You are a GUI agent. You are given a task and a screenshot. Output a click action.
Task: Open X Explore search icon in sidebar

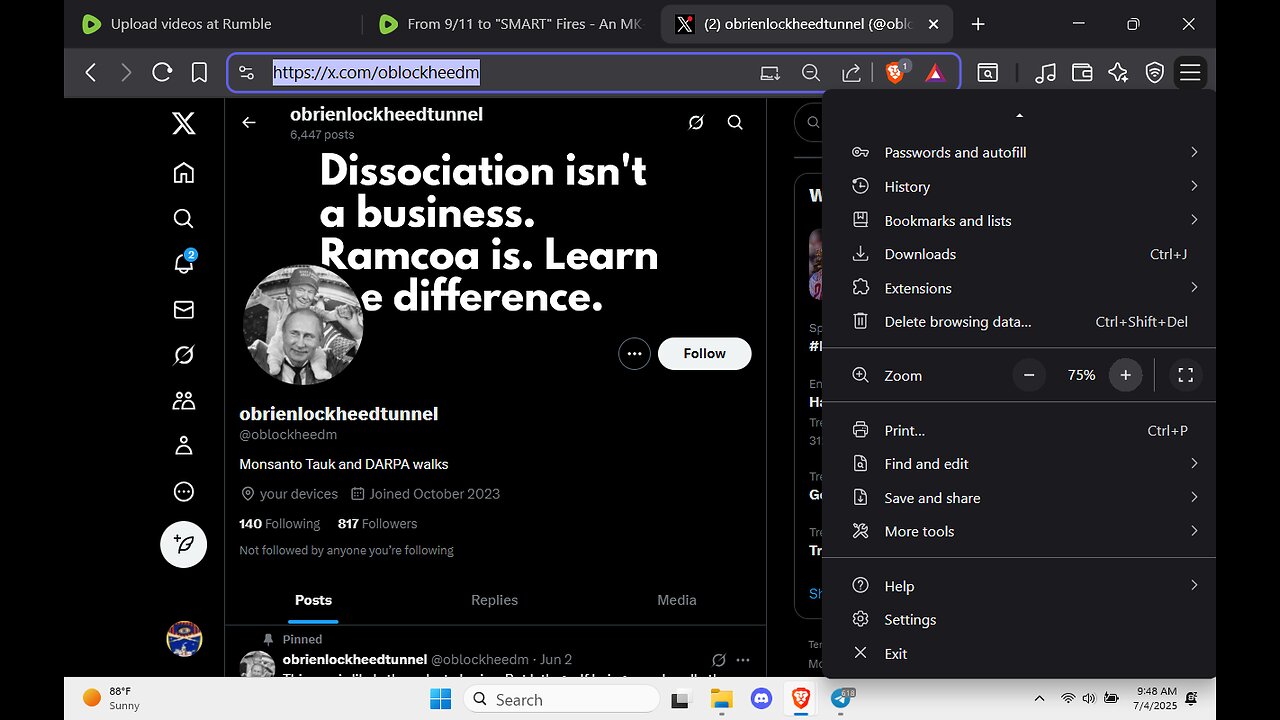pos(183,218)
